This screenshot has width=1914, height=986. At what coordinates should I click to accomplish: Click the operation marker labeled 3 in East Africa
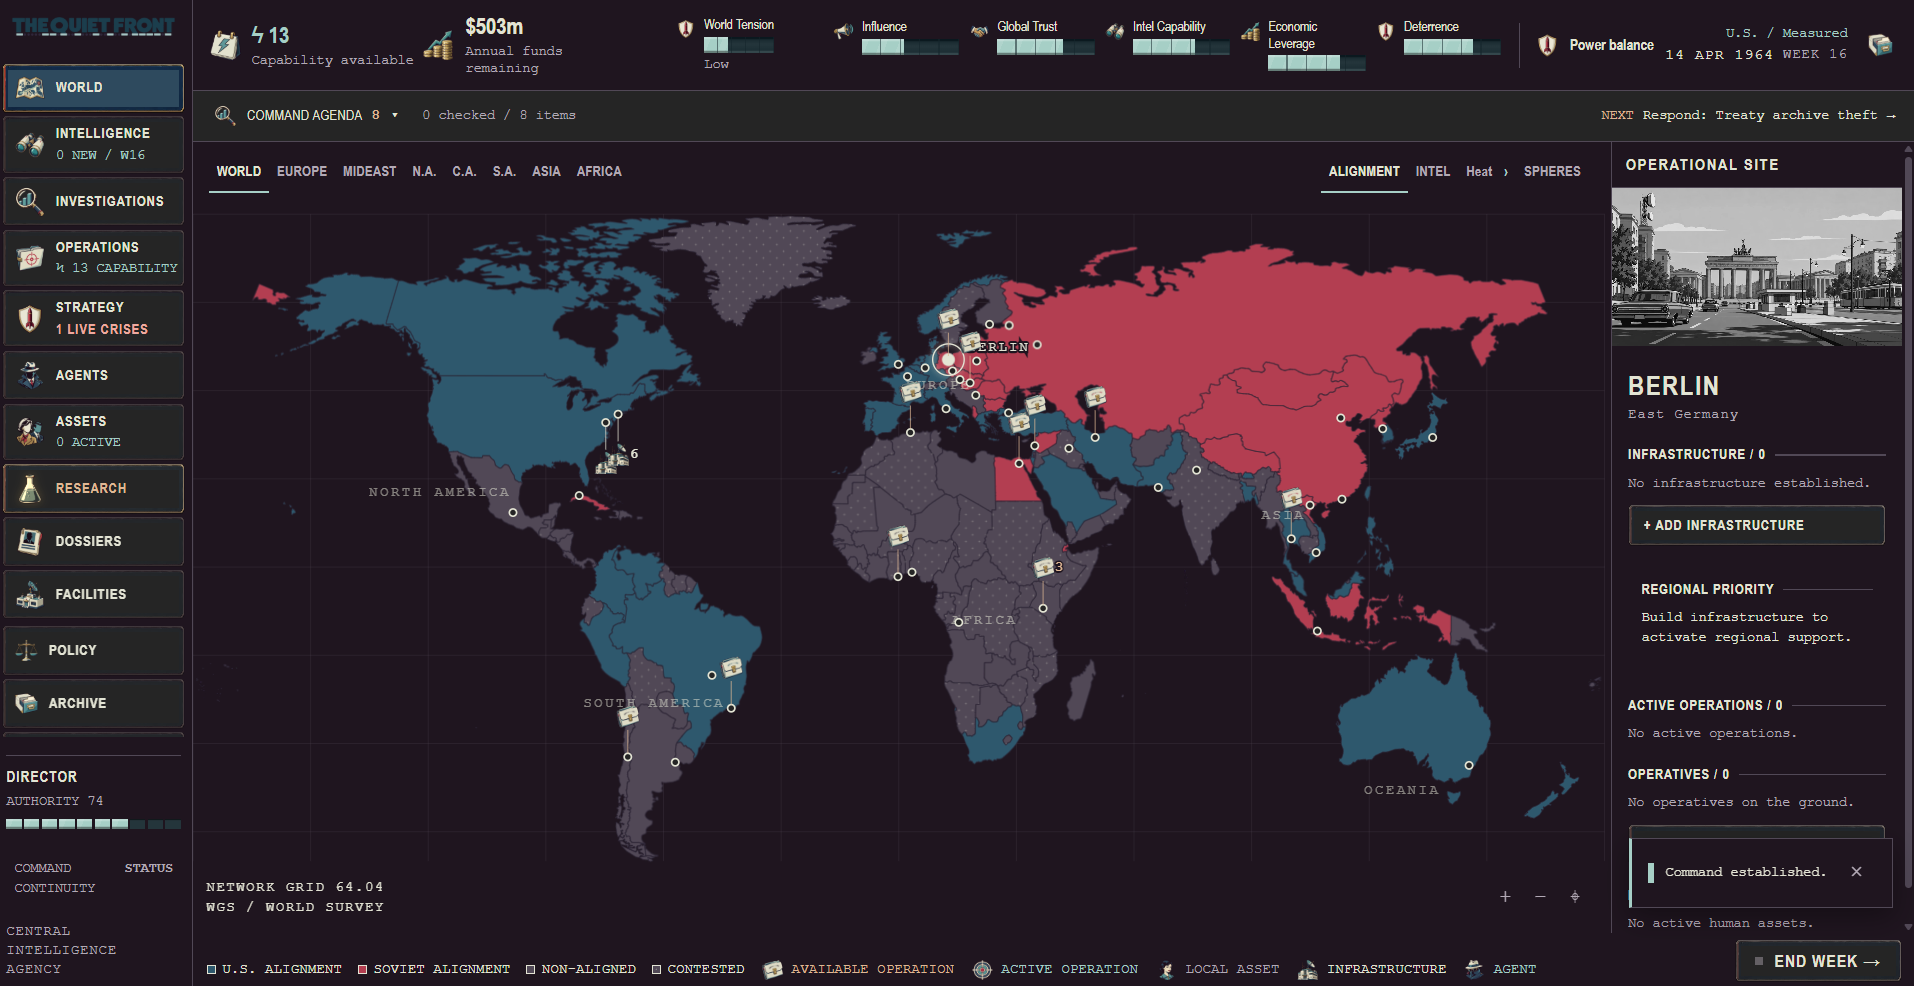pyautogui.click(x=1044, y=568)
